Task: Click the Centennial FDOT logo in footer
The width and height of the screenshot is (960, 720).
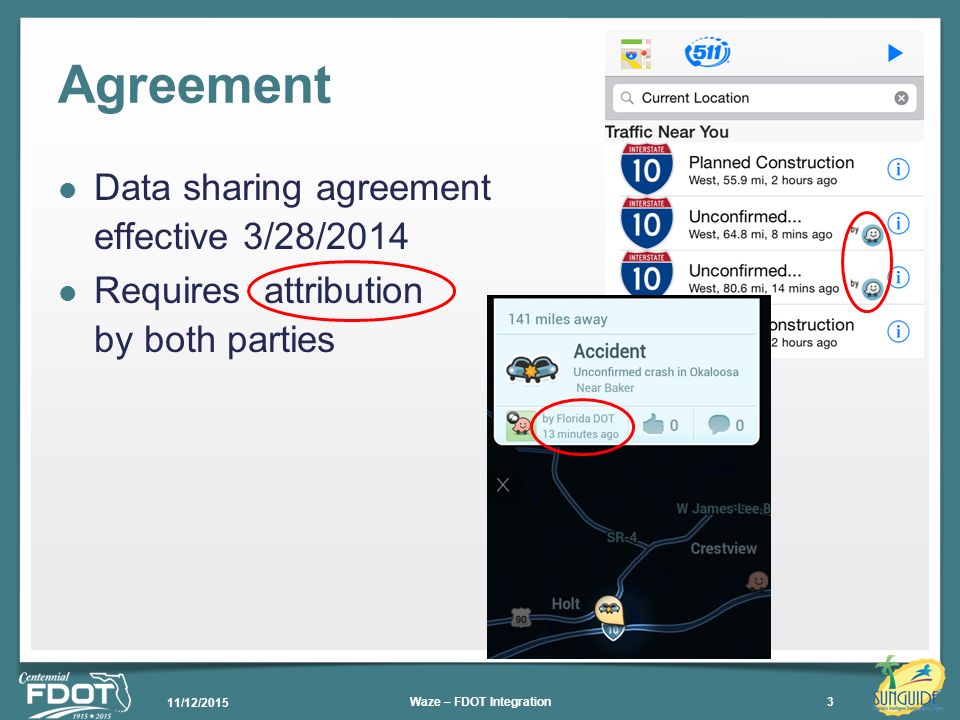Action: [75, 695]
